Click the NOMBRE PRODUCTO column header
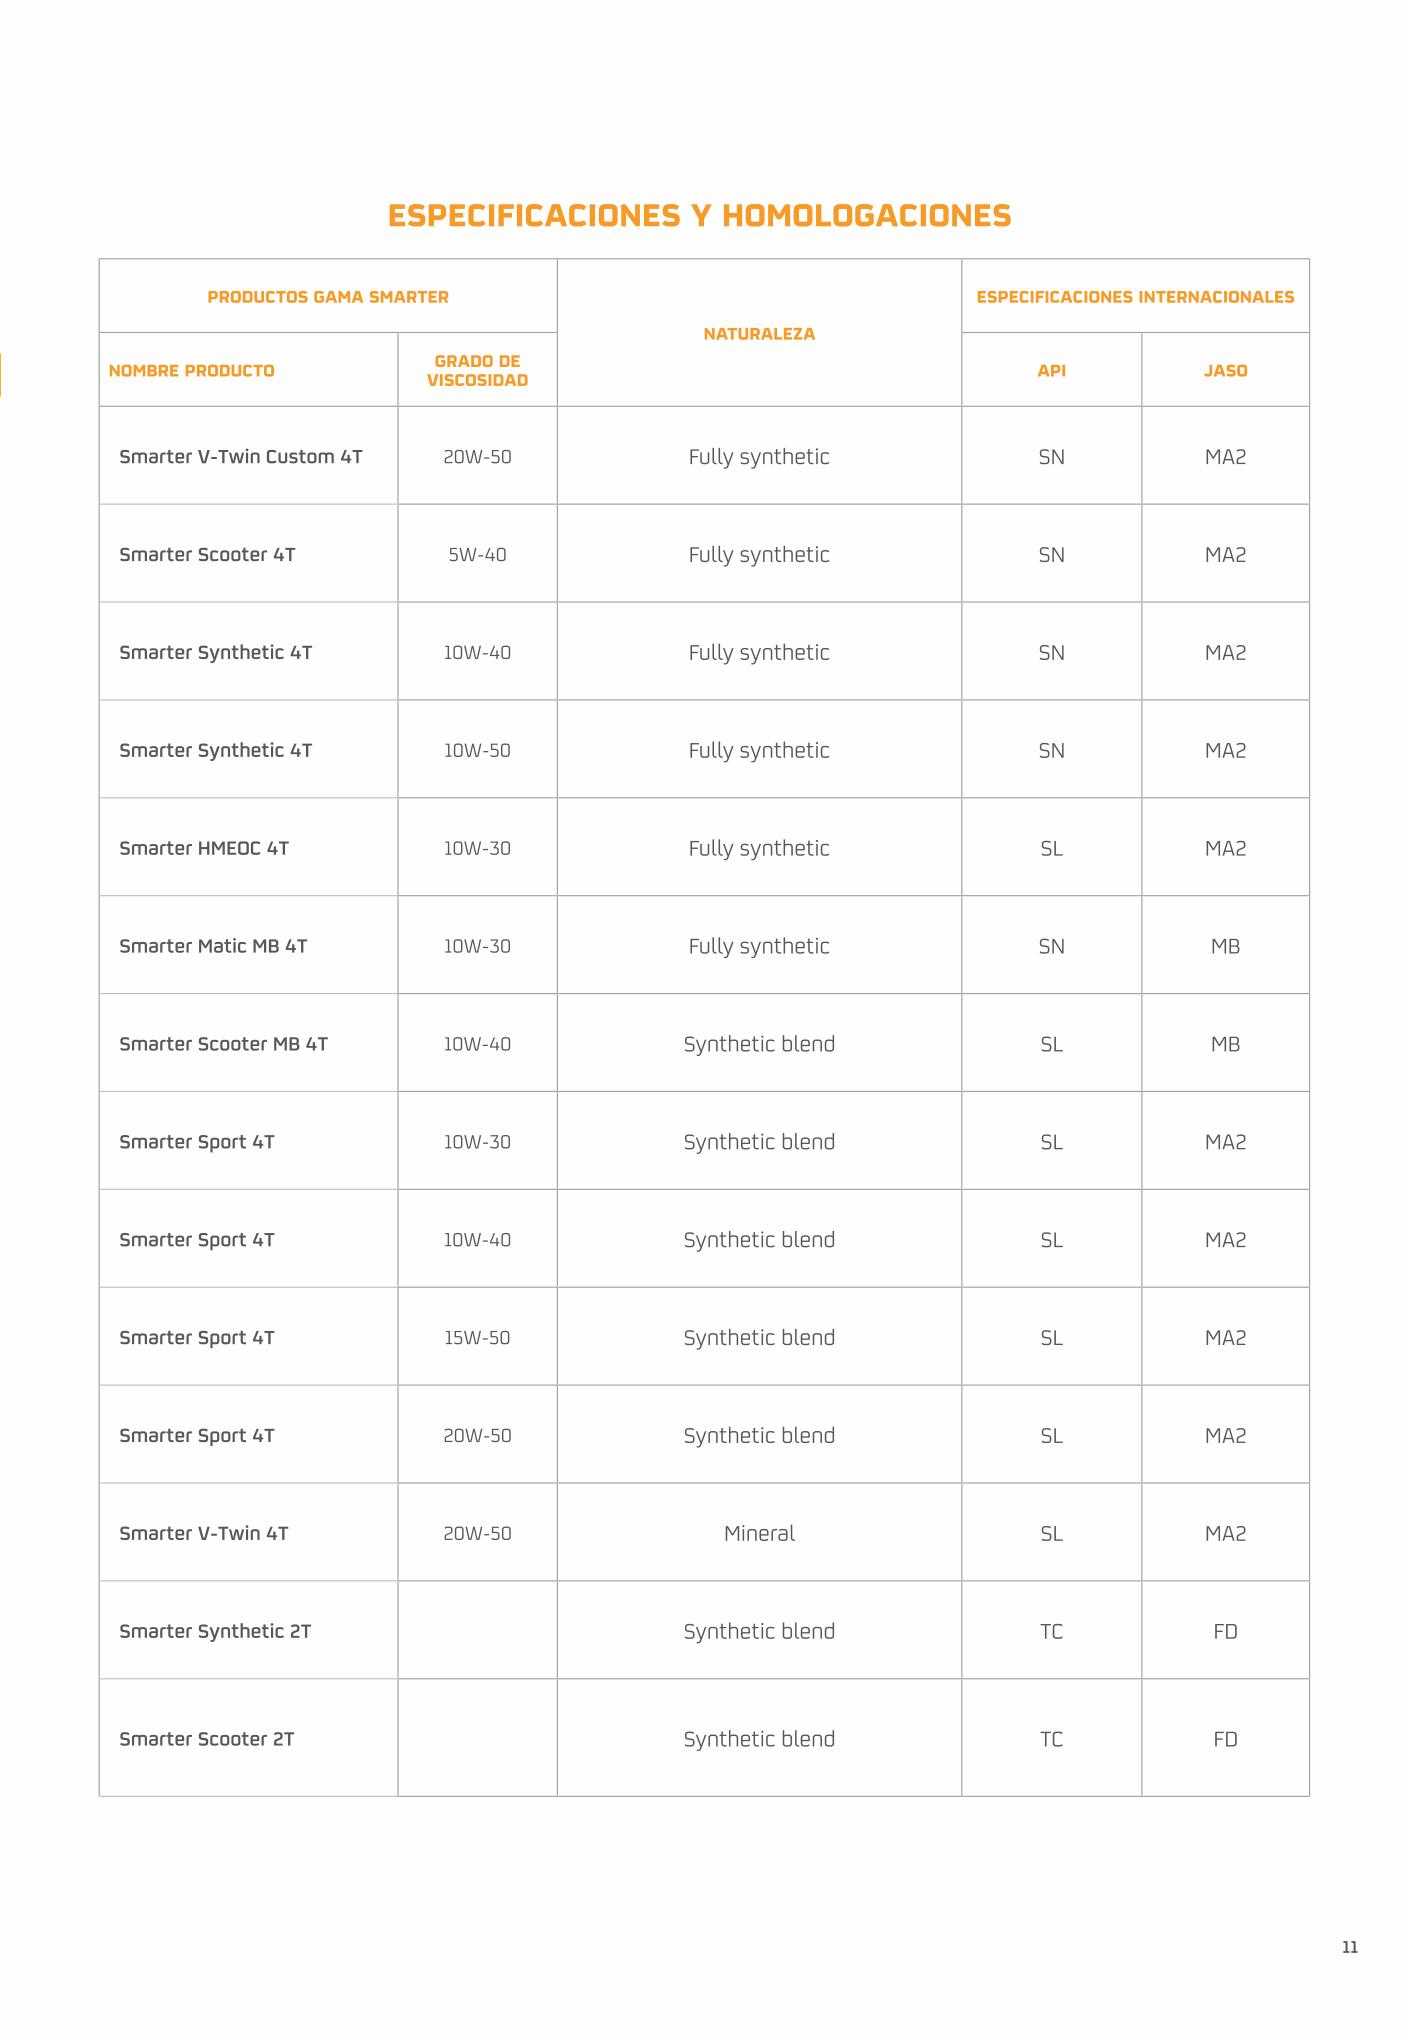 191,371
